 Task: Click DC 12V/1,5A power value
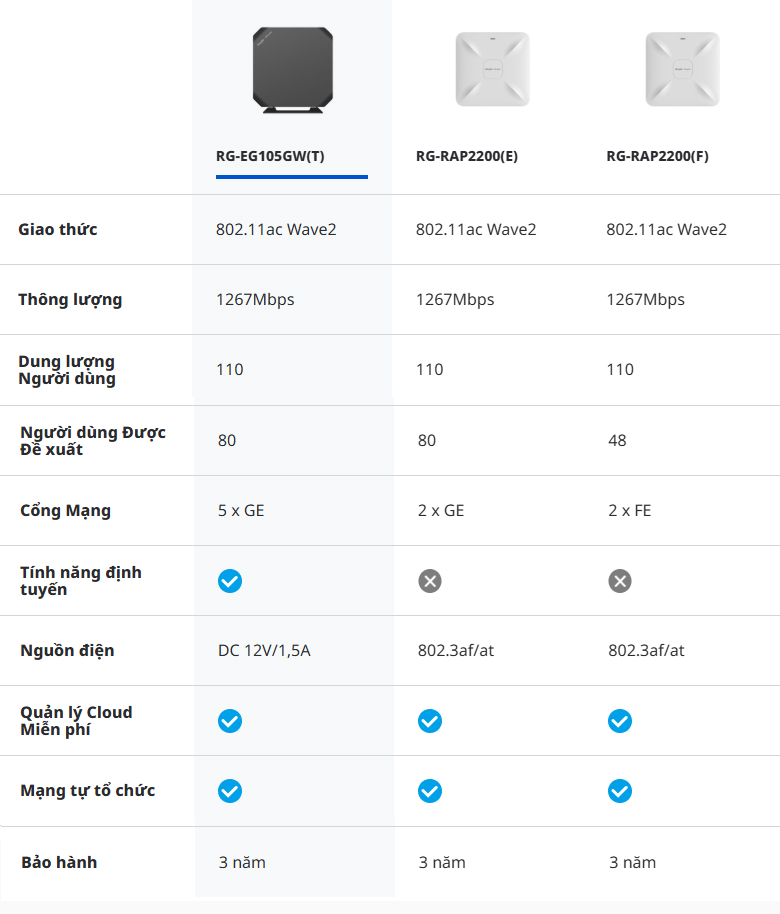click(x=264, y=651)
